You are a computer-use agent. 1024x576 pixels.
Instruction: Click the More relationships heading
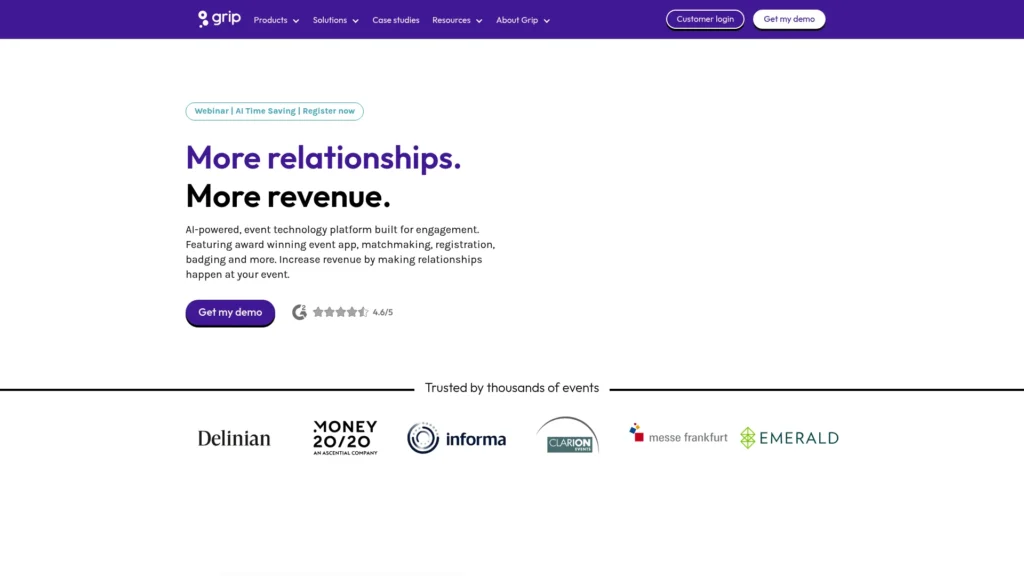323,158
